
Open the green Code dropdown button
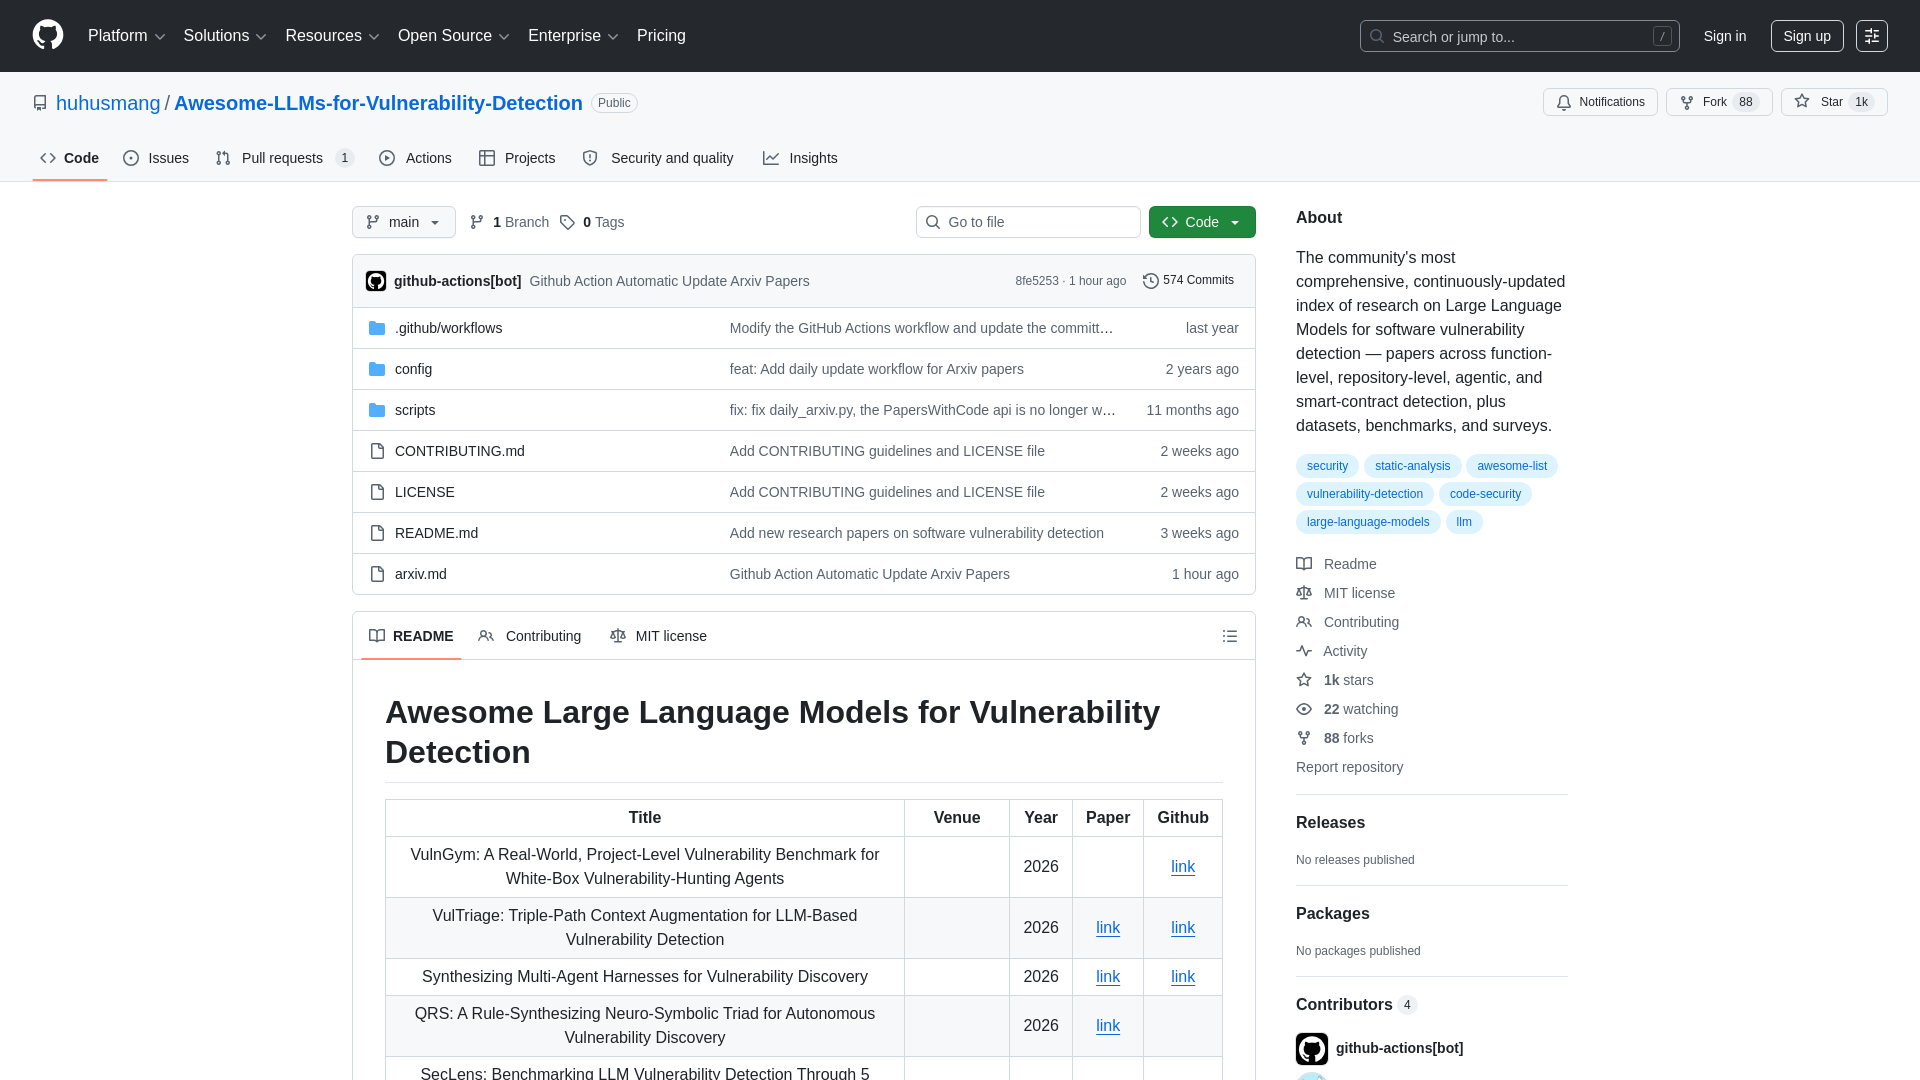click(1202, 222)
